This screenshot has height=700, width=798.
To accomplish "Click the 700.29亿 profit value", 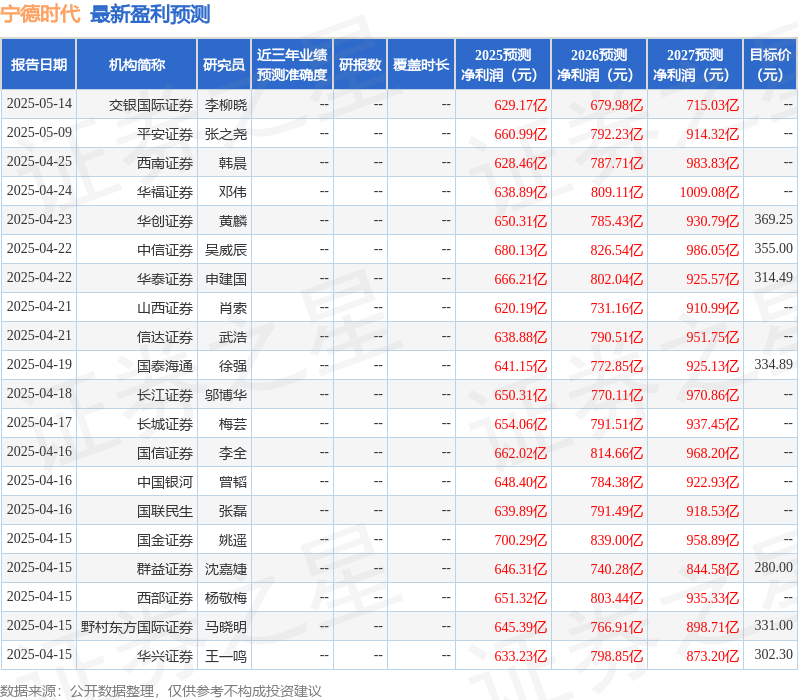I will pyautogui.click(x=521, y=540).
